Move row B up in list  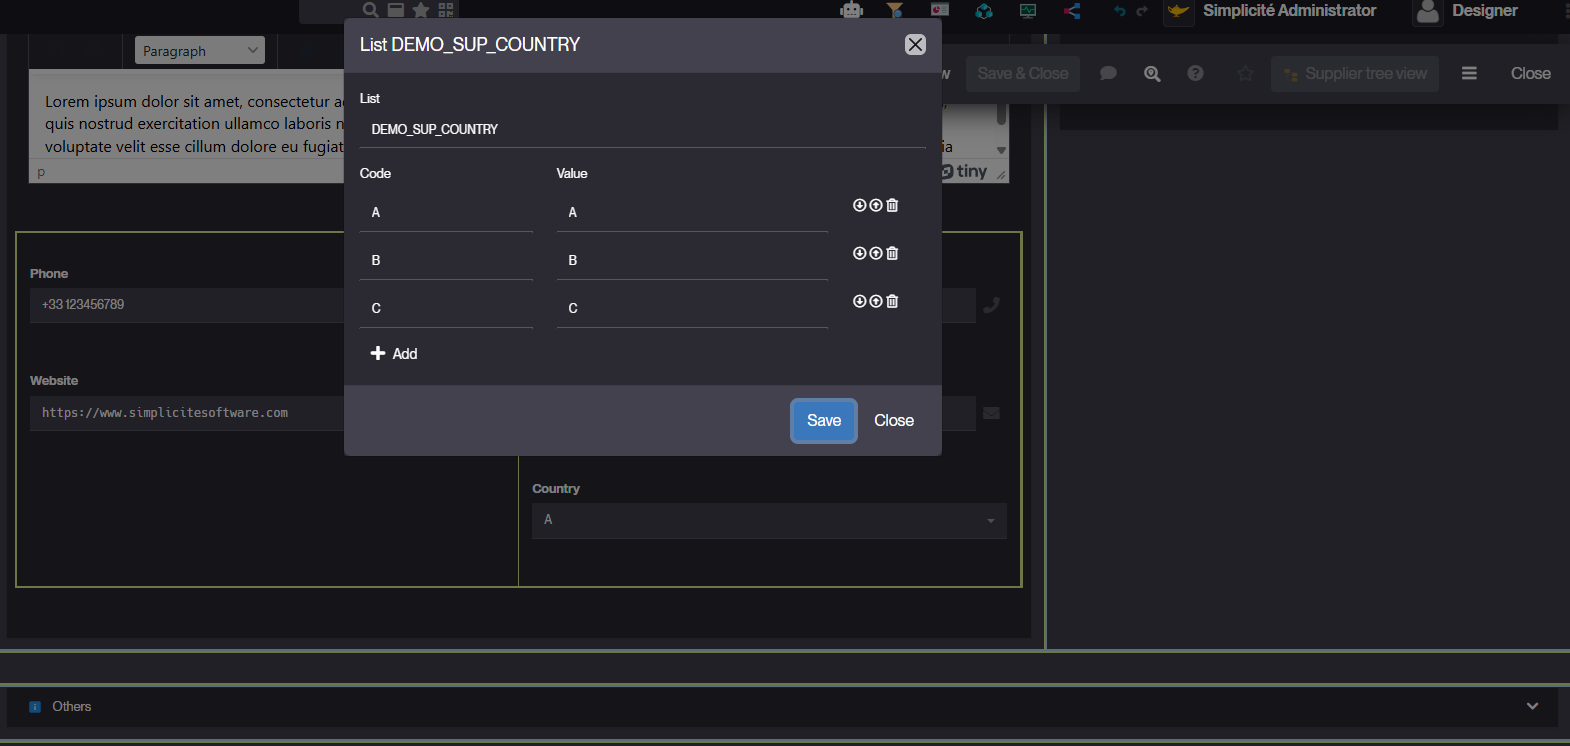point(876,253)
